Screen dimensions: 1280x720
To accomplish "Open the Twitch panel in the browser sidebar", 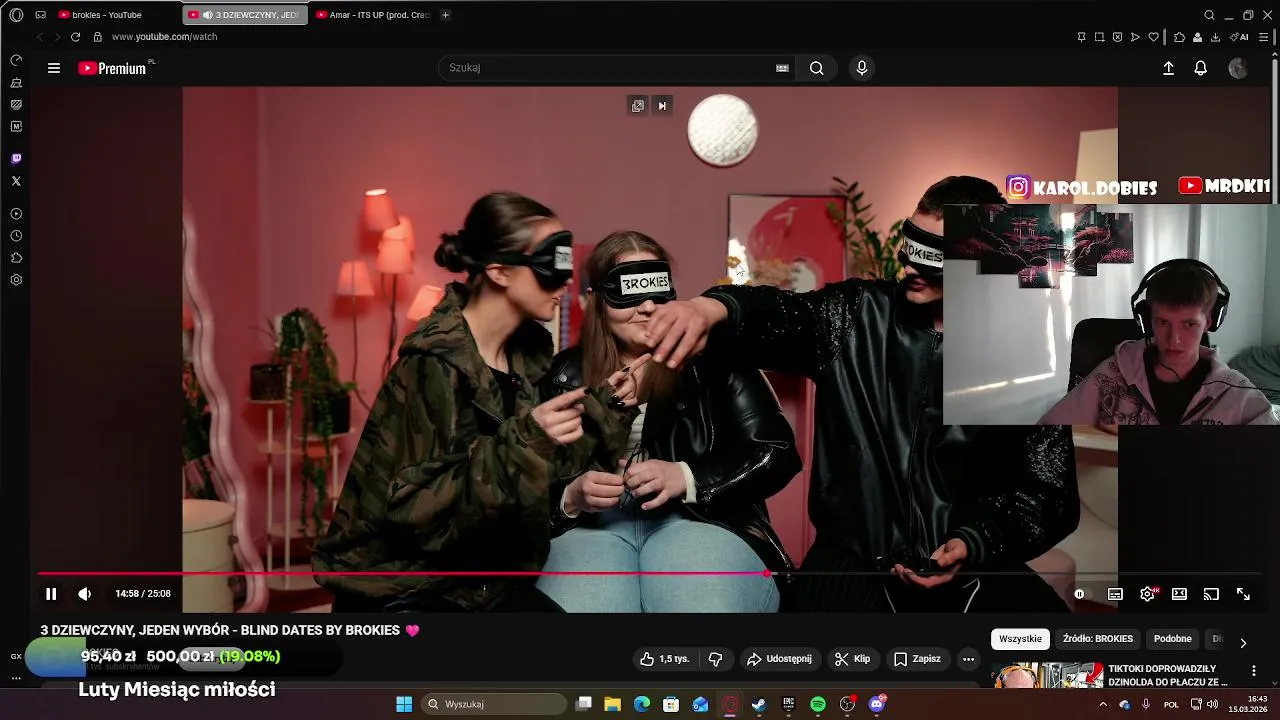I will point(16,159).
